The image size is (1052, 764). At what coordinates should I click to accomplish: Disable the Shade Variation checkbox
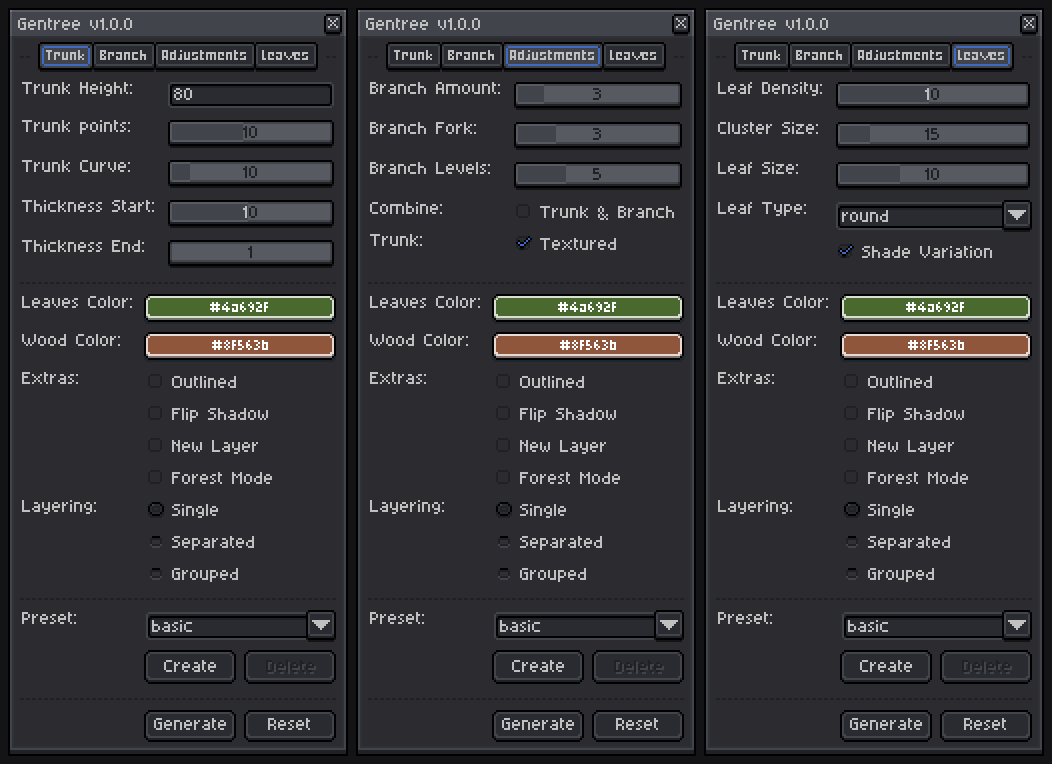click(x=846, y=251)
